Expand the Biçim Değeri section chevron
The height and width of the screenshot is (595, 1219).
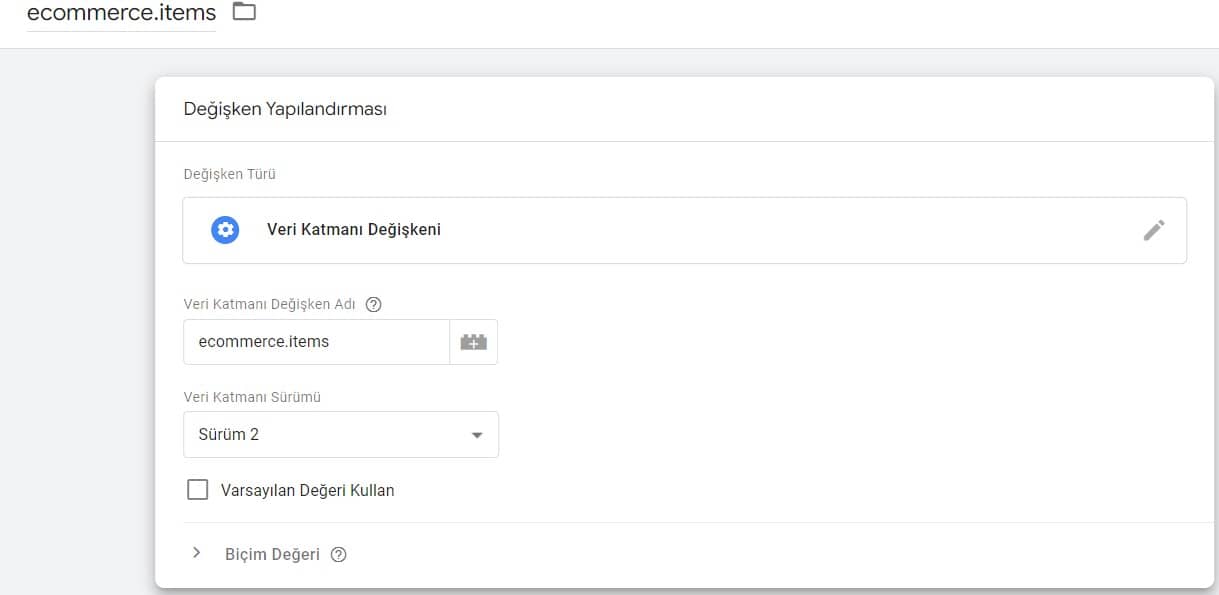(x=196, y=552)
